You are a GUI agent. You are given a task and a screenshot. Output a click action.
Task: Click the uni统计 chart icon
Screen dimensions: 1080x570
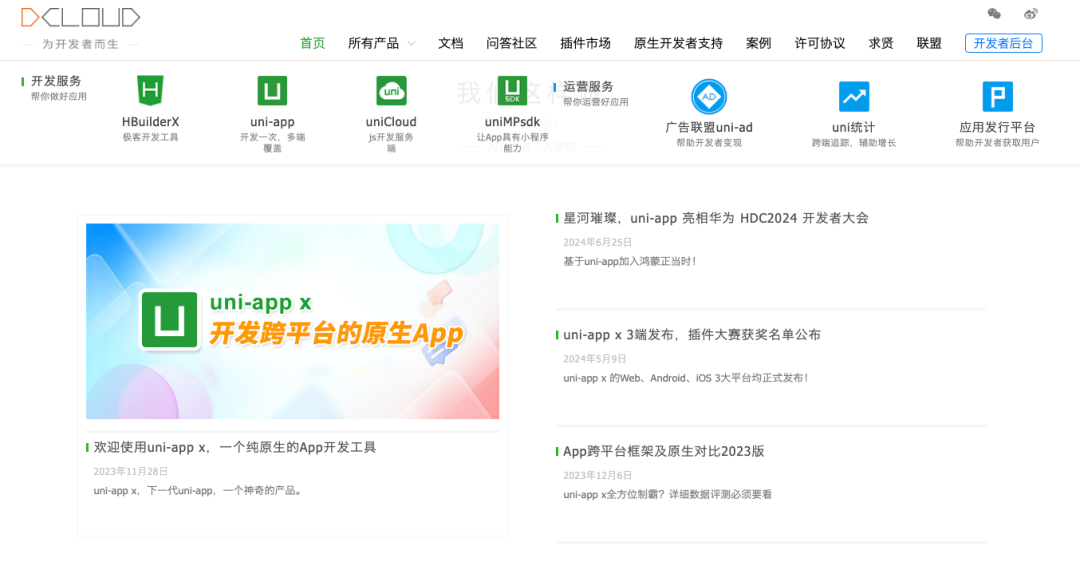(853, 96)
